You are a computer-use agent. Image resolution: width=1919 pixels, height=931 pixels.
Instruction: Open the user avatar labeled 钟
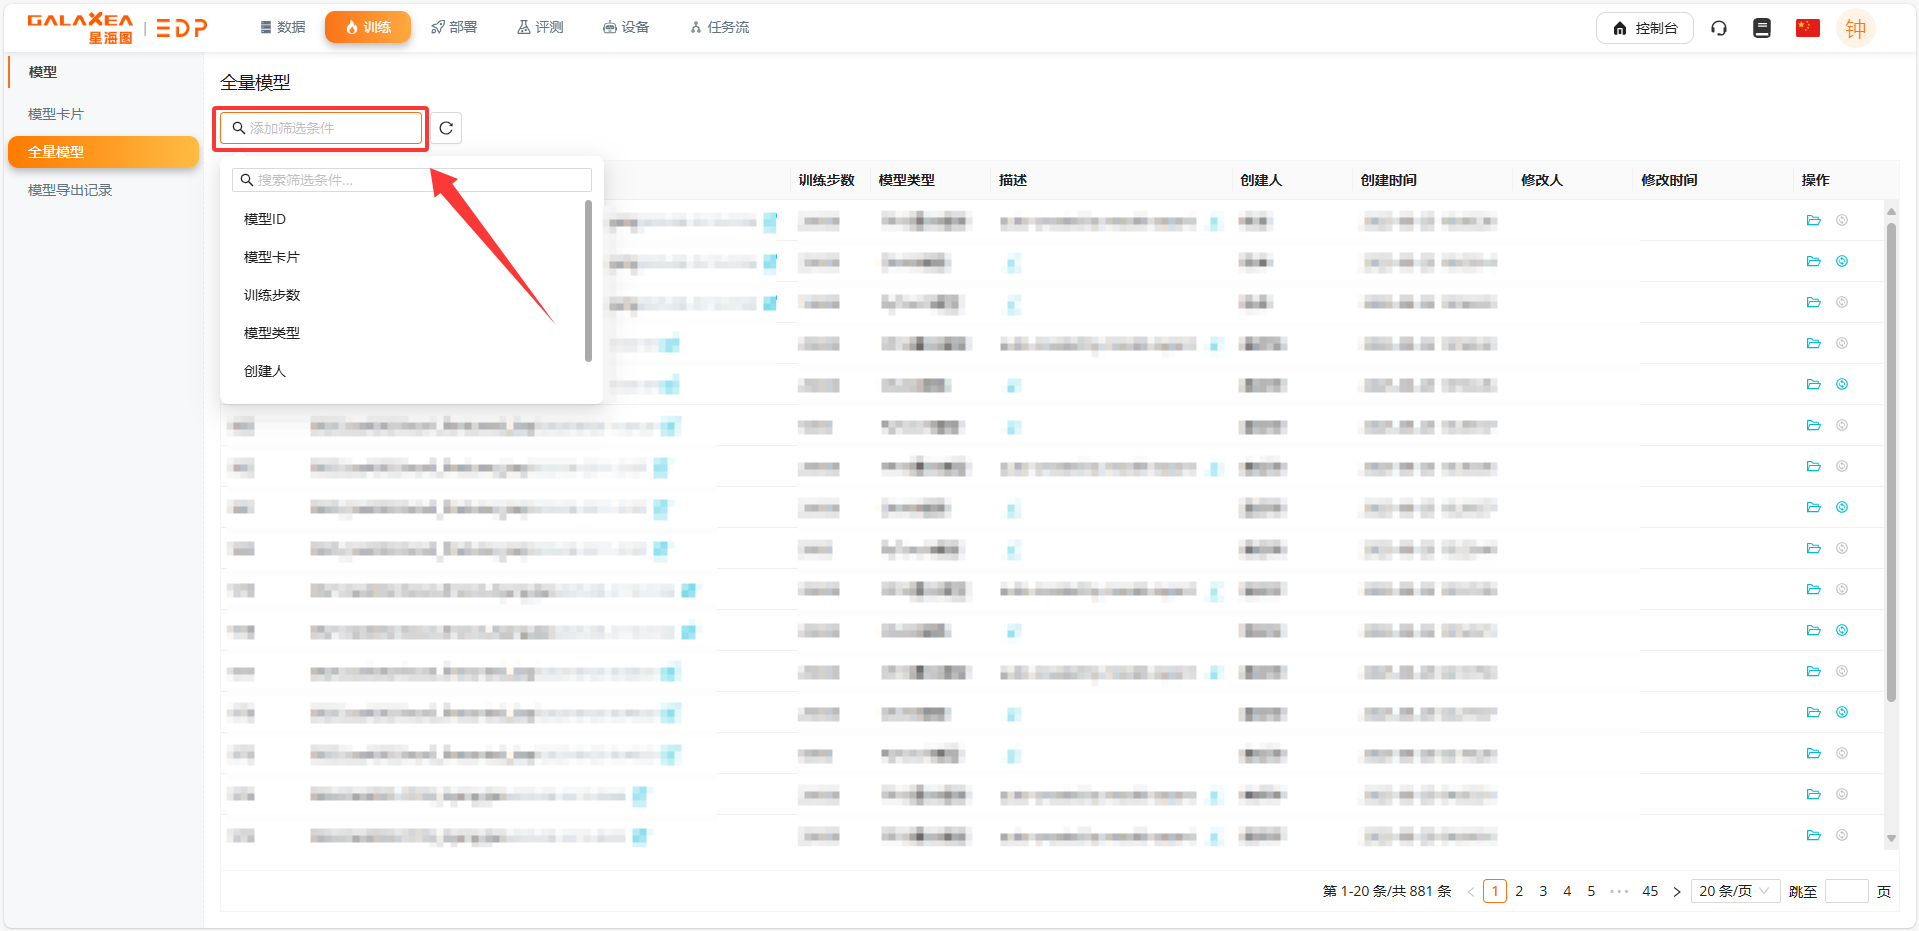(1855, 28)
